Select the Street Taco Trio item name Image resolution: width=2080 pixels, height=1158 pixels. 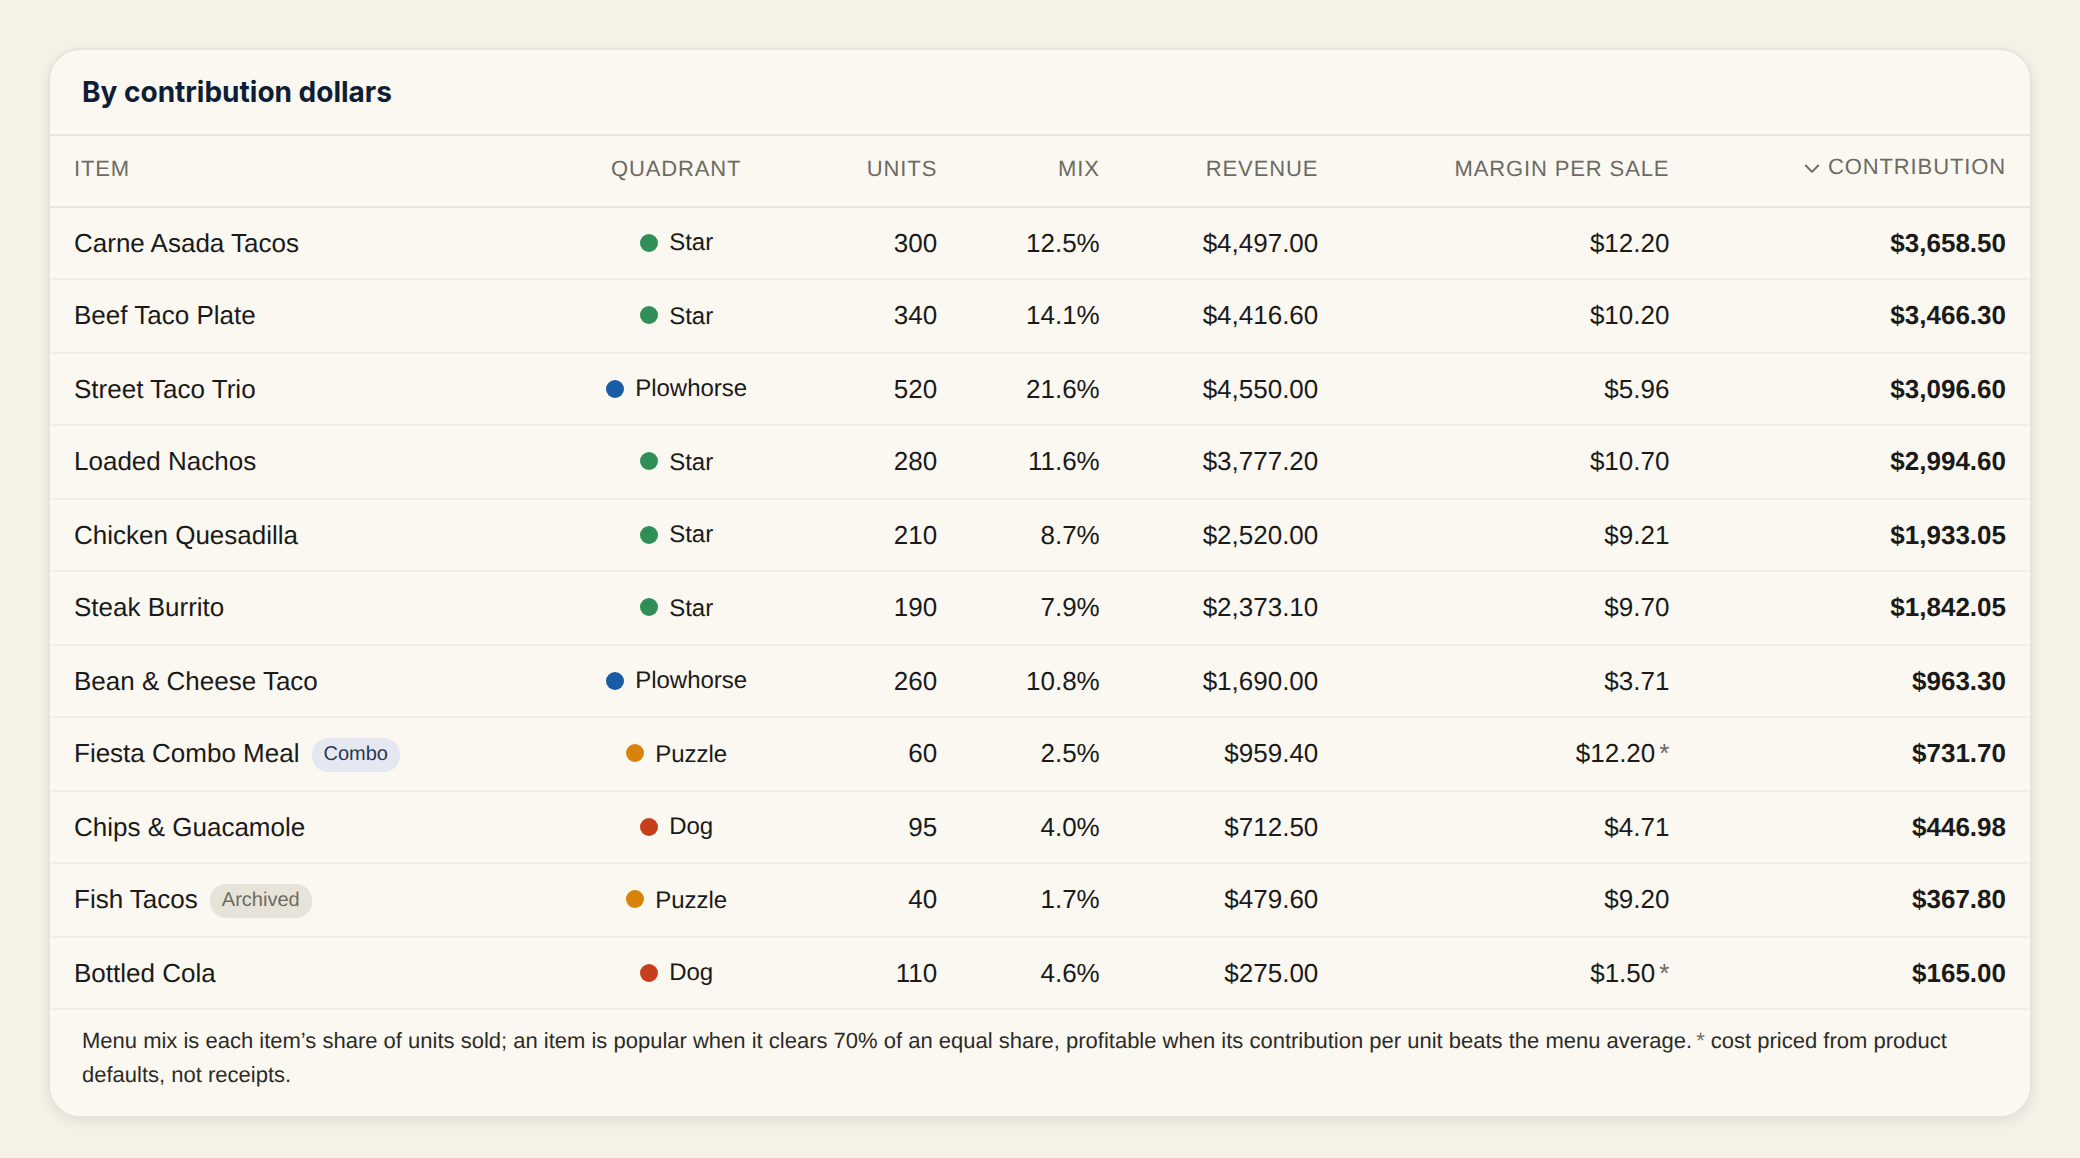point(164,389)
